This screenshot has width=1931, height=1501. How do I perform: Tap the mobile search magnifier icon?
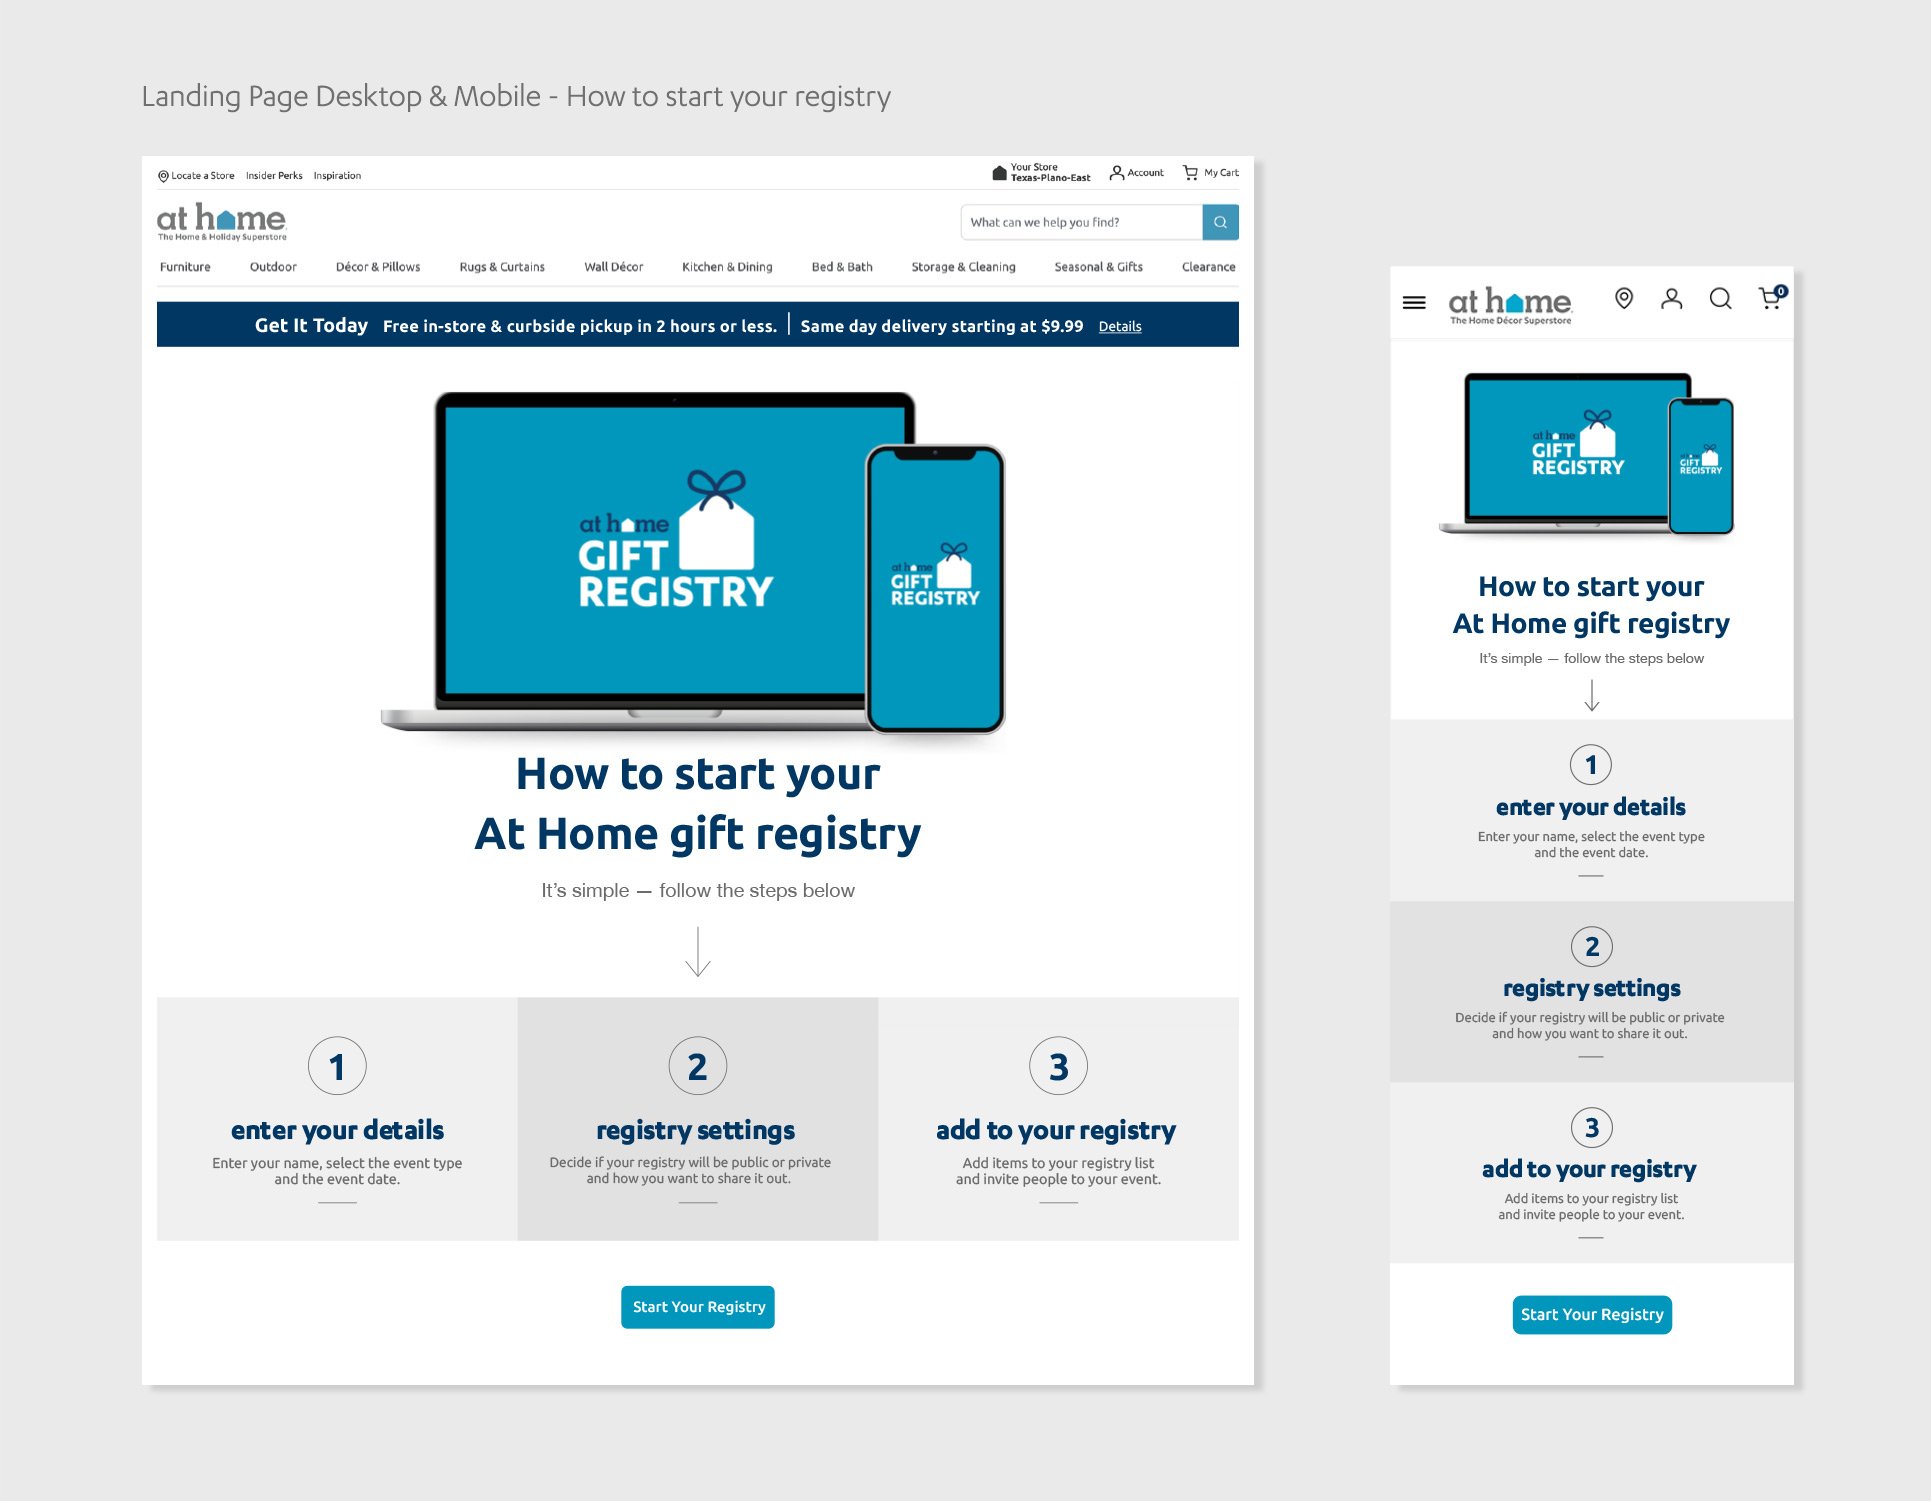point(1720,298)
